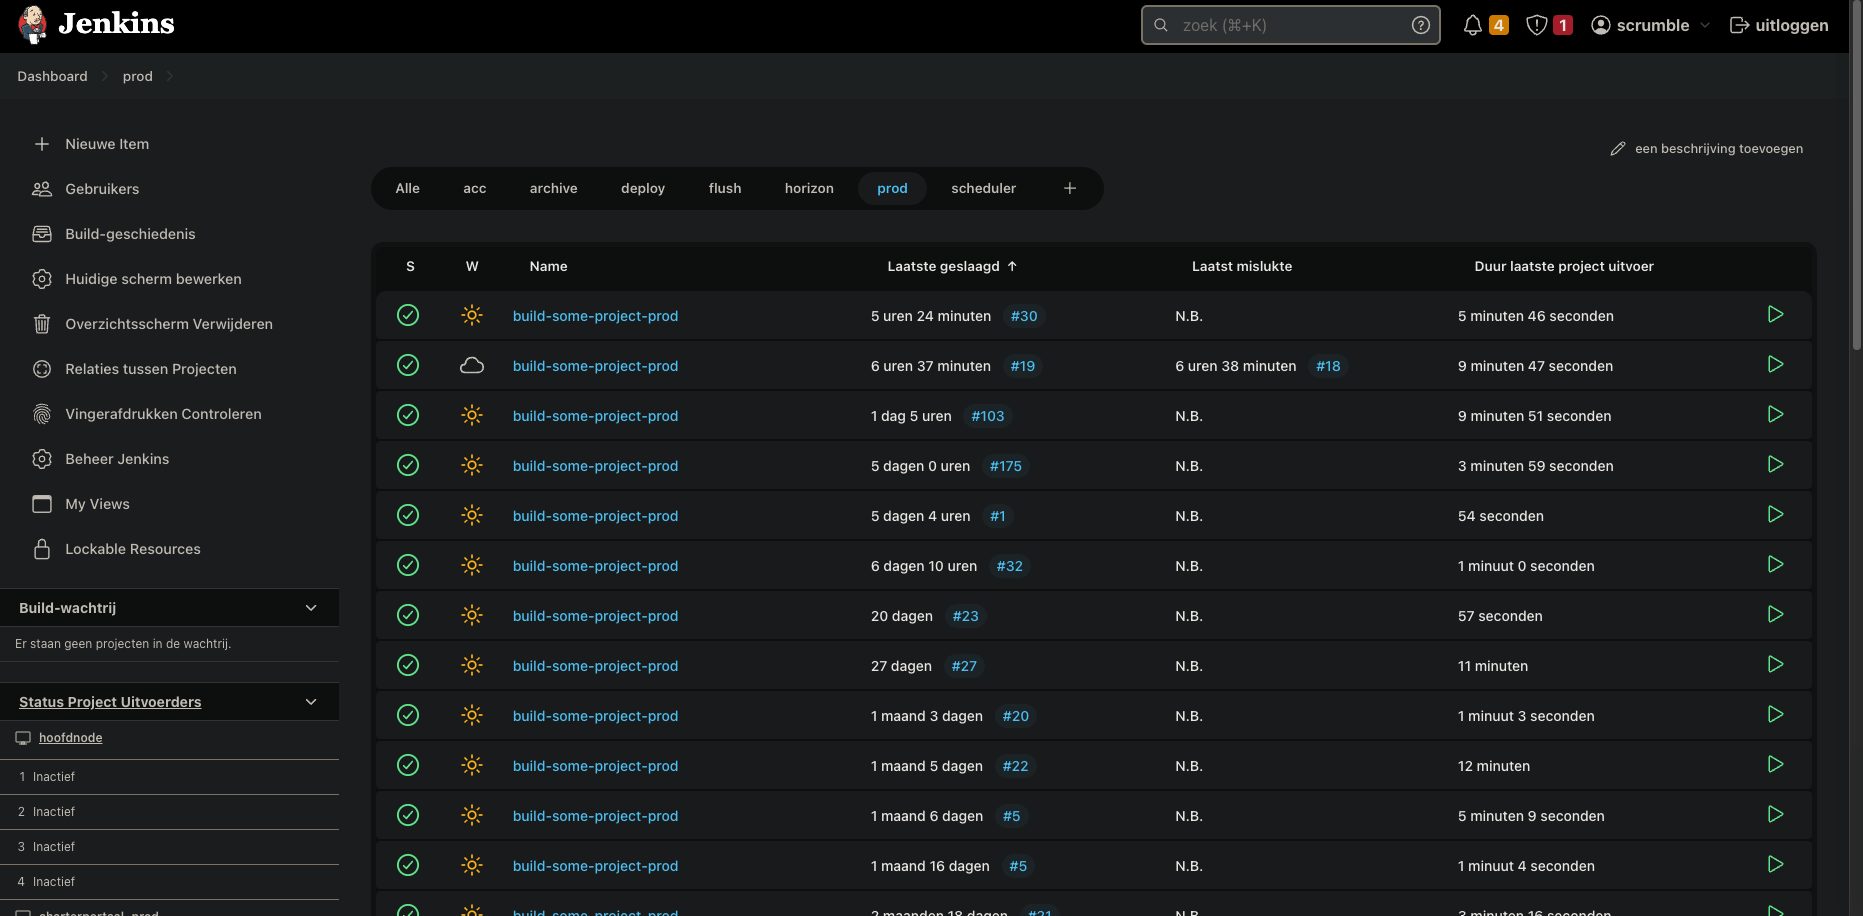Switch to the flush view tab
This screenshot has width=1863, height=916.
pos(725,188)
